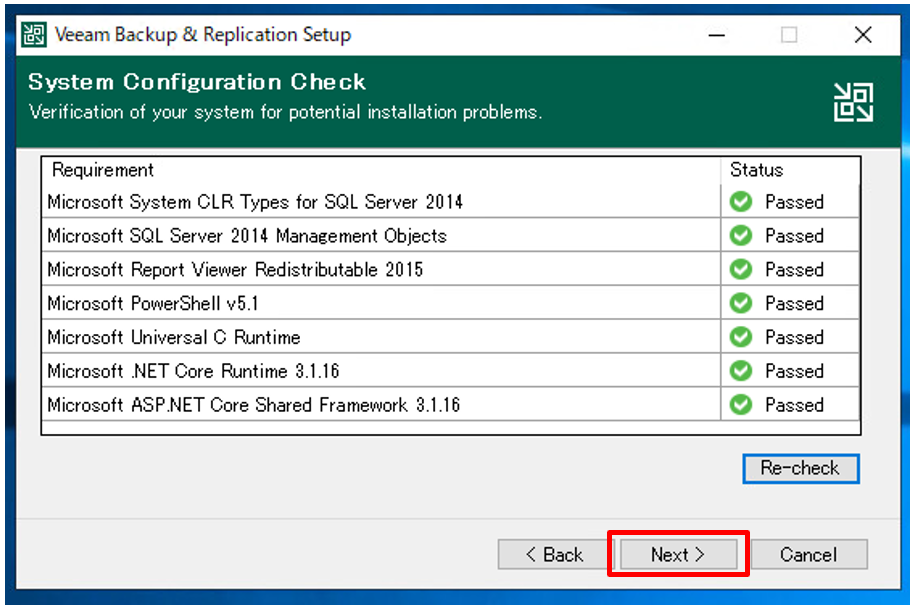Click green check for .NET Core Runtime row
This screenshot has width=913, height=609.
[741, 370]
